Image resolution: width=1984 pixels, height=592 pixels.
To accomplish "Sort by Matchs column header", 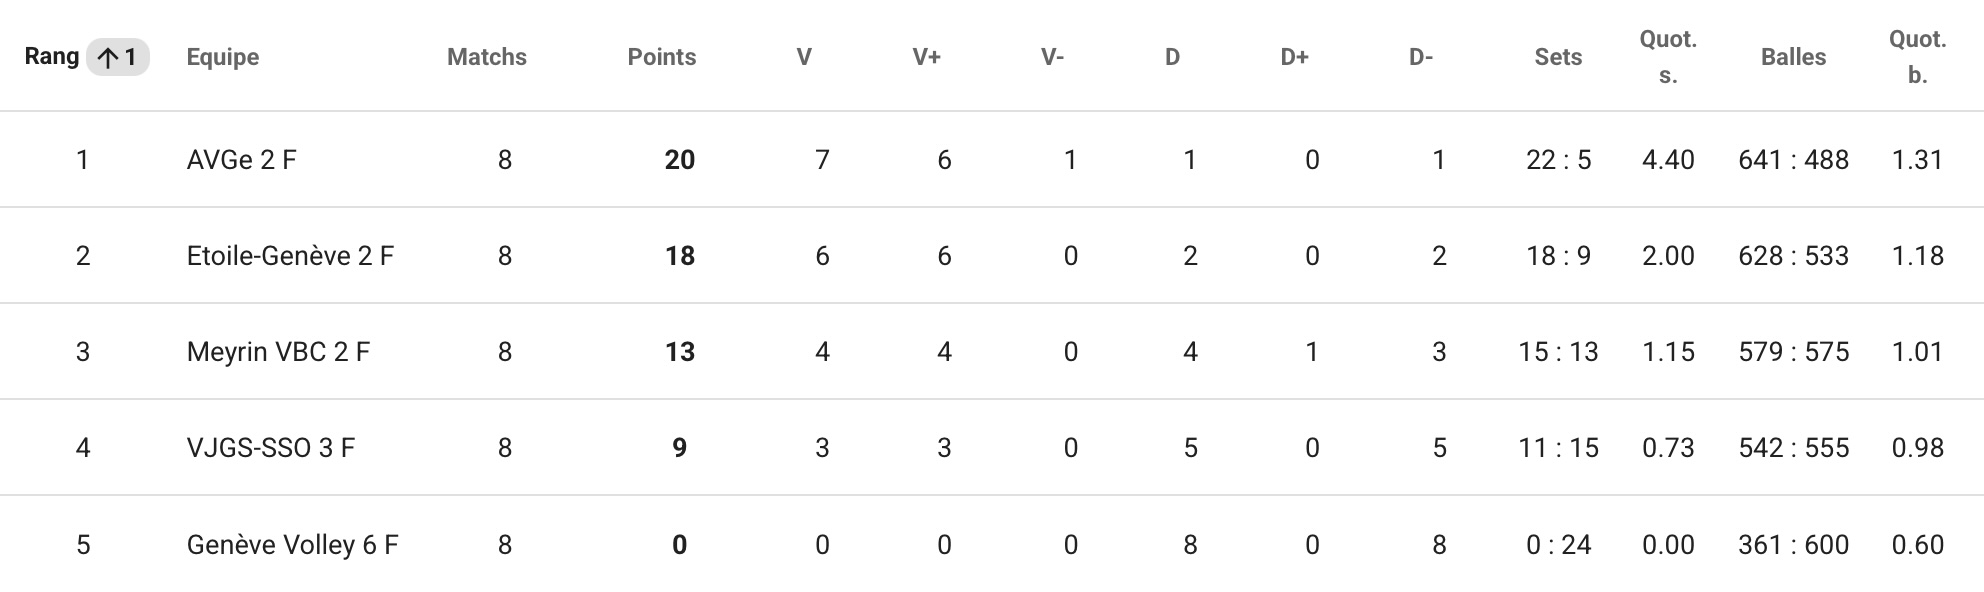I will click(487, 57).
